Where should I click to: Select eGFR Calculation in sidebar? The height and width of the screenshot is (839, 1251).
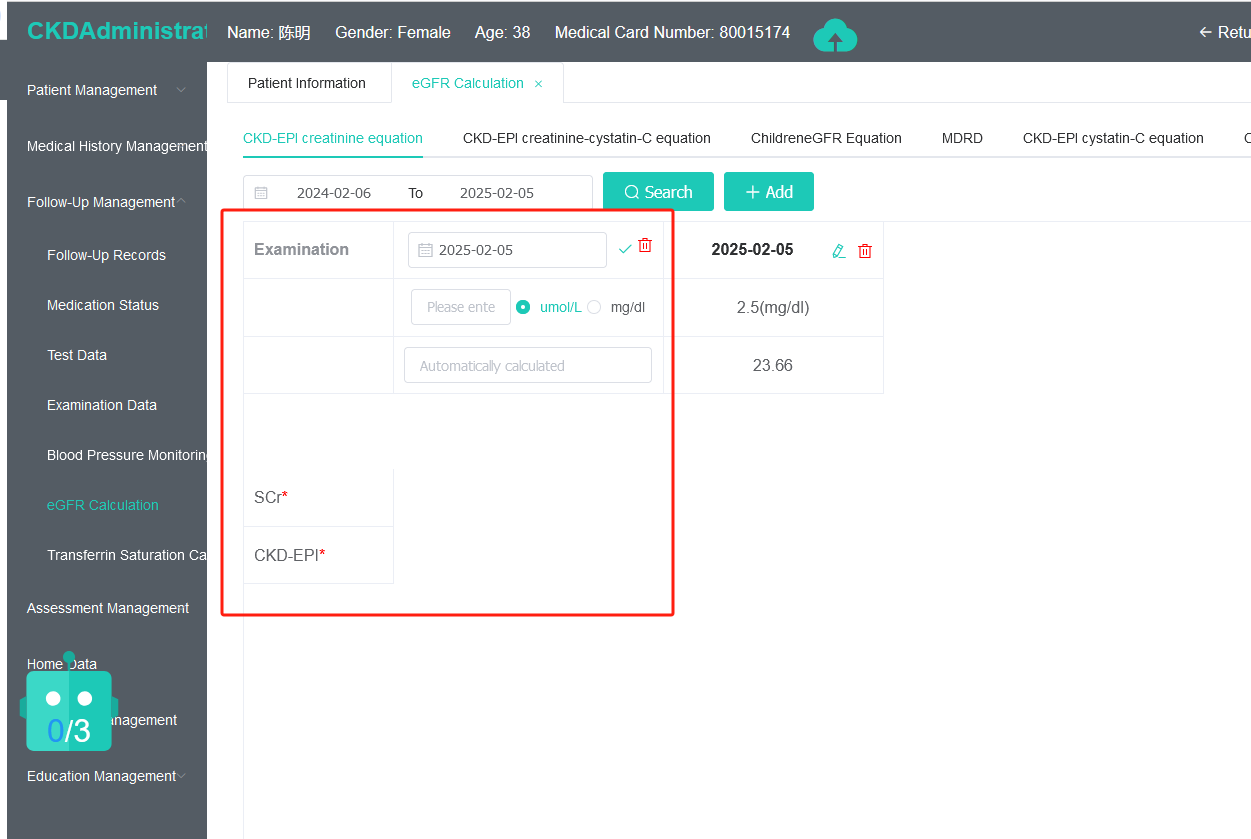(x=103, y=505)
